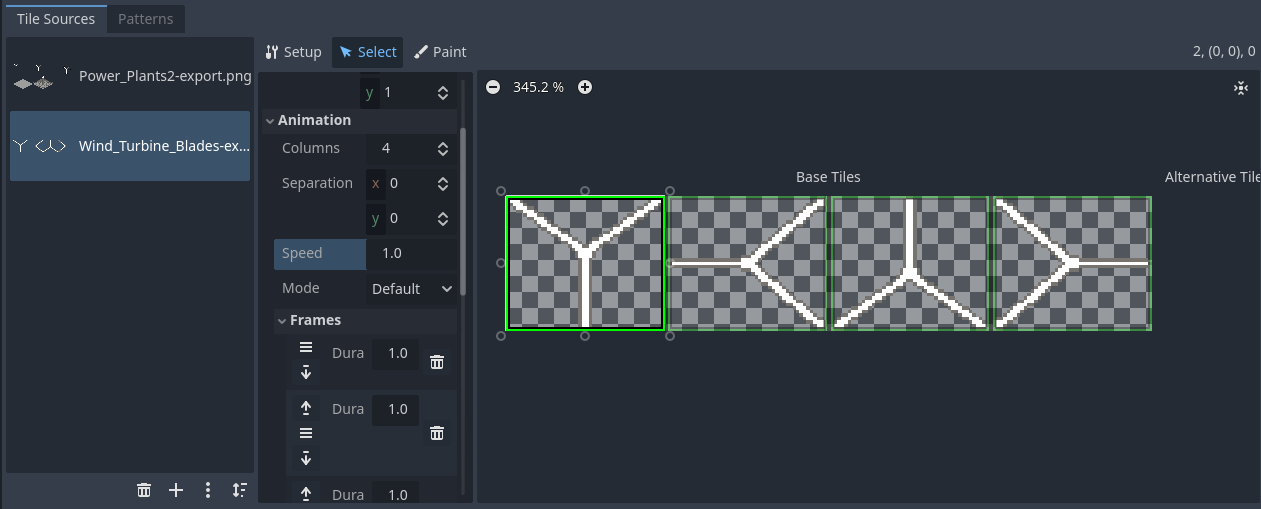Viewport: 1261px width, 509px height.
Task: Move the third frame up (arrow icon)
Action: tap(306, 494)
